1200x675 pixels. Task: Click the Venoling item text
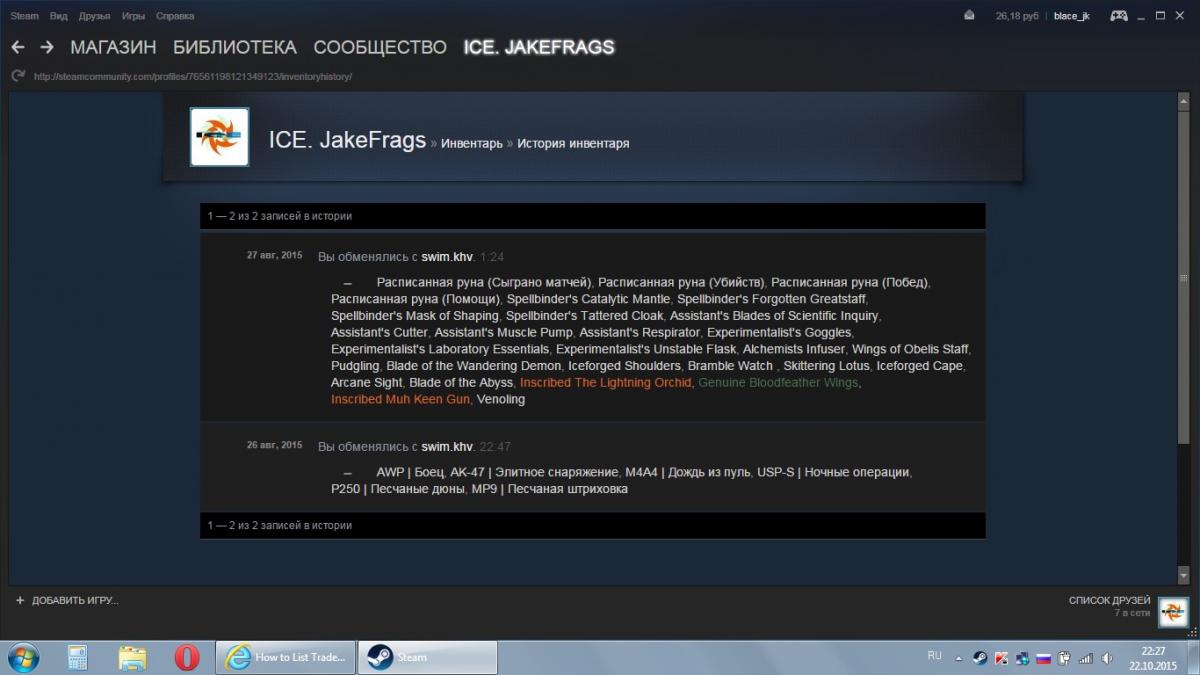coord(501,399)
